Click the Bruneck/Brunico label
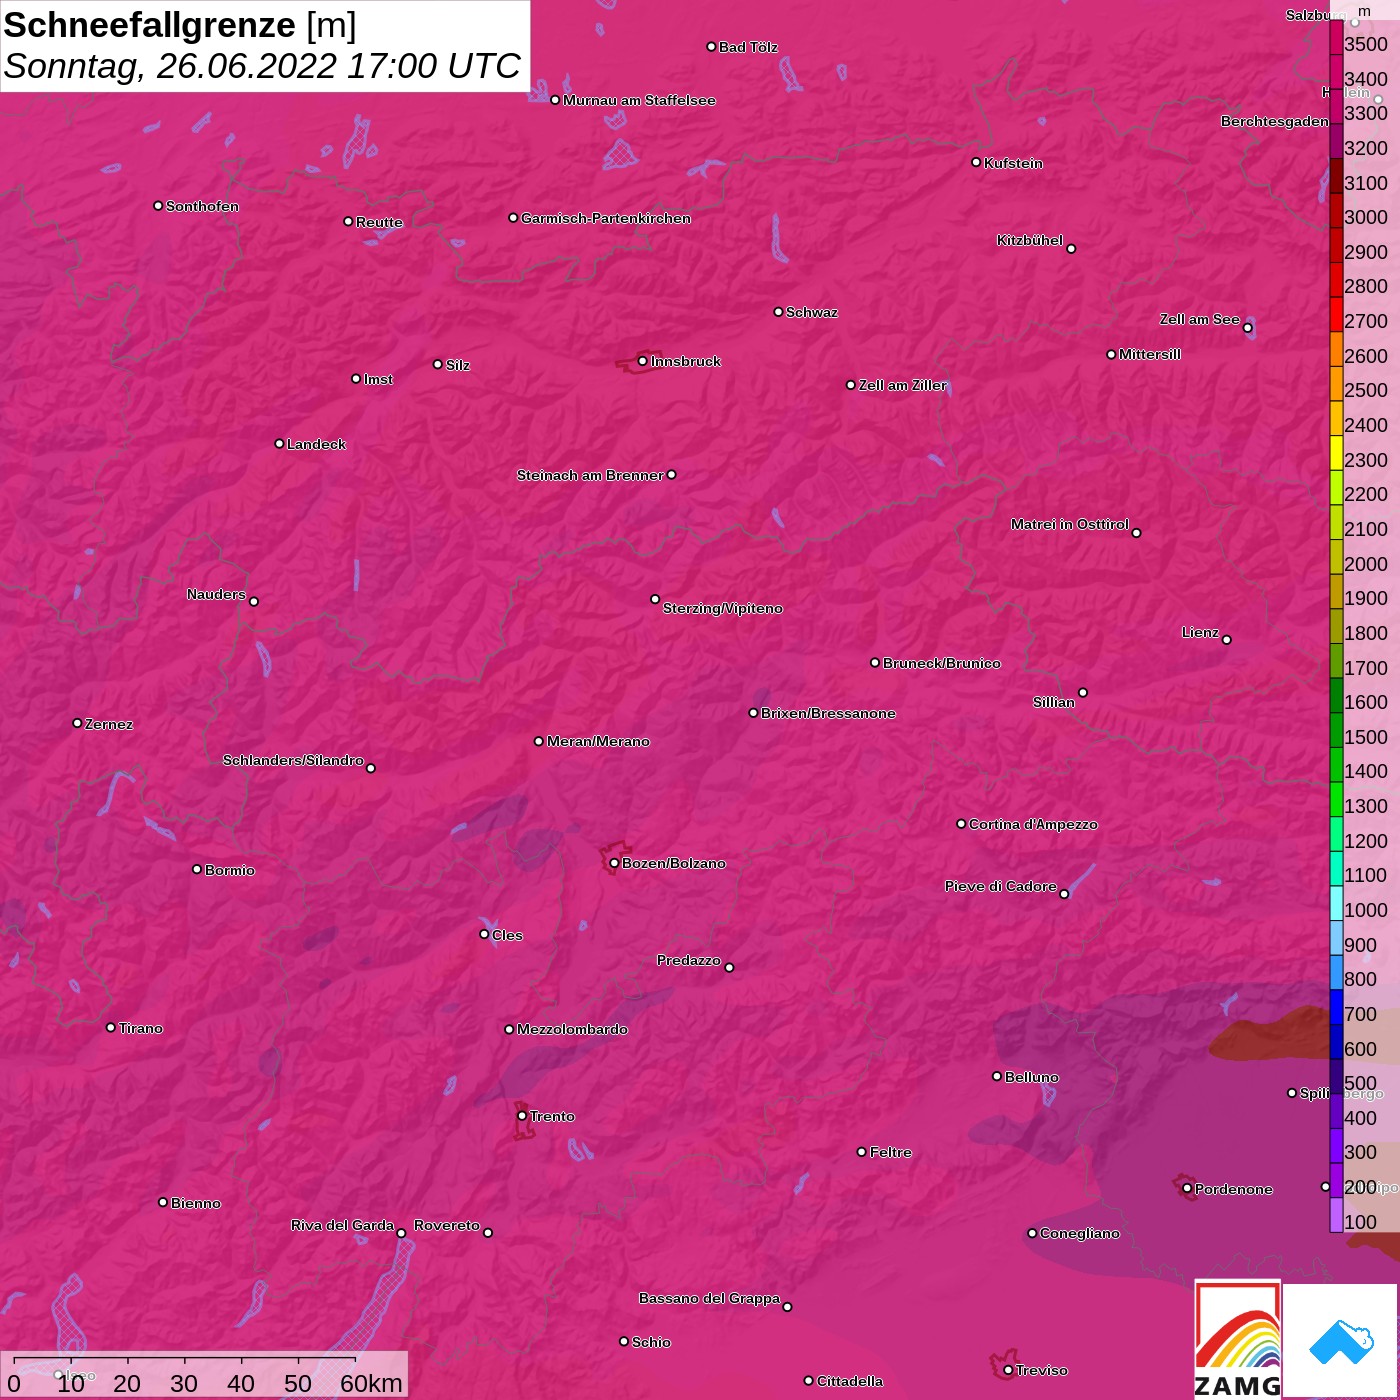Image resolution: width=1400 pixels, height=1400 pixels. pos(942,663)
